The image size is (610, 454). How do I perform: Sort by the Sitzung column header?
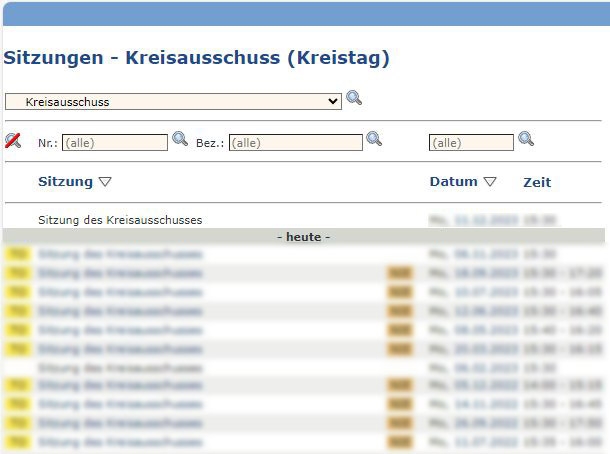click(x=65, y=182)
